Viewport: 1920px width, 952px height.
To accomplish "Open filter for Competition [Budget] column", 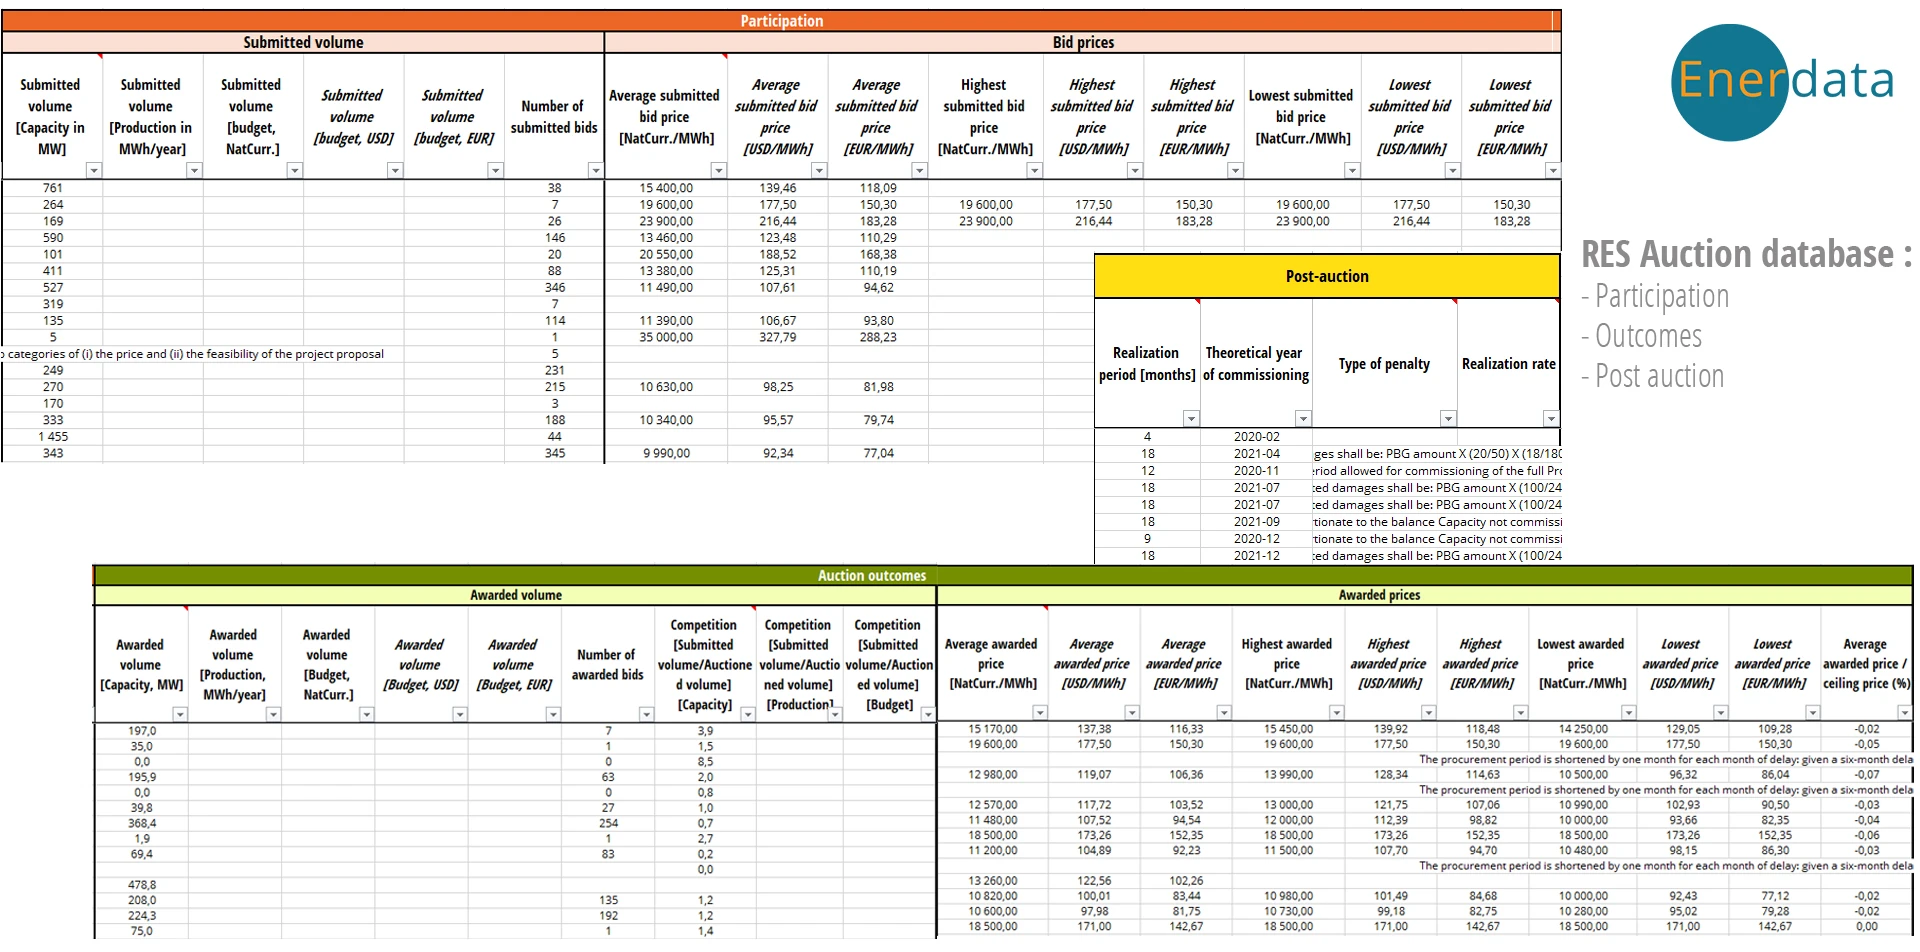I will coord(927,714).
